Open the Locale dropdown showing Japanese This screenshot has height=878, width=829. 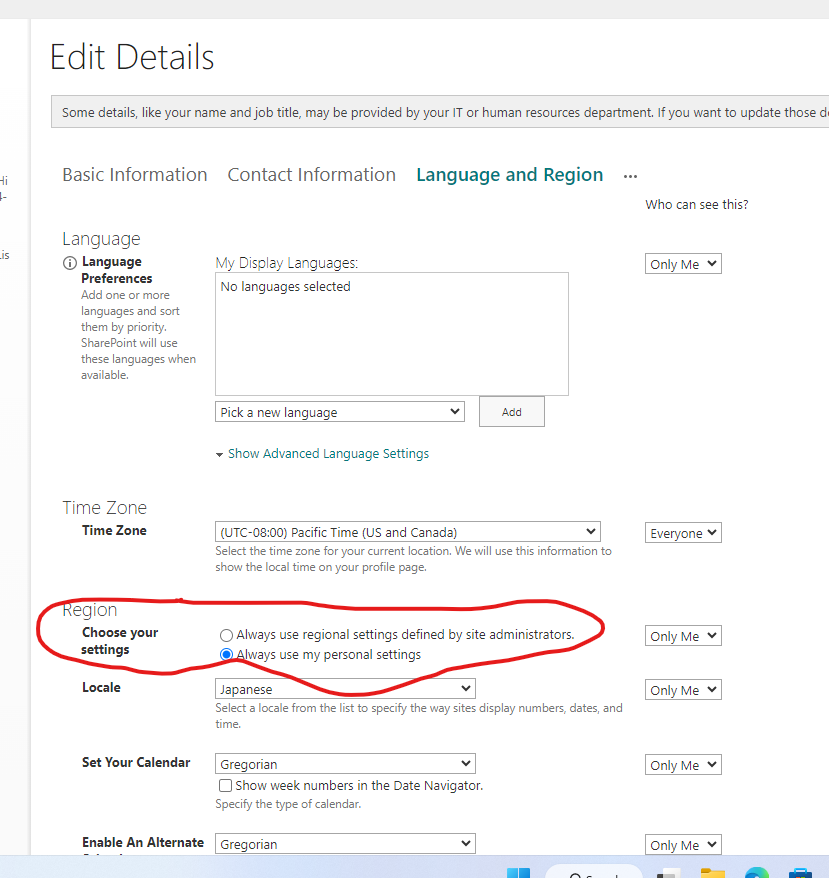coord(345,688)
